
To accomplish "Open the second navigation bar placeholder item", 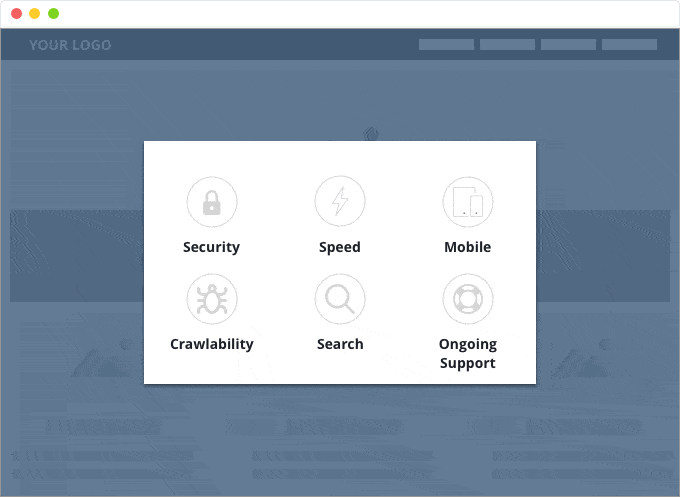I will (x=507, y=44).
